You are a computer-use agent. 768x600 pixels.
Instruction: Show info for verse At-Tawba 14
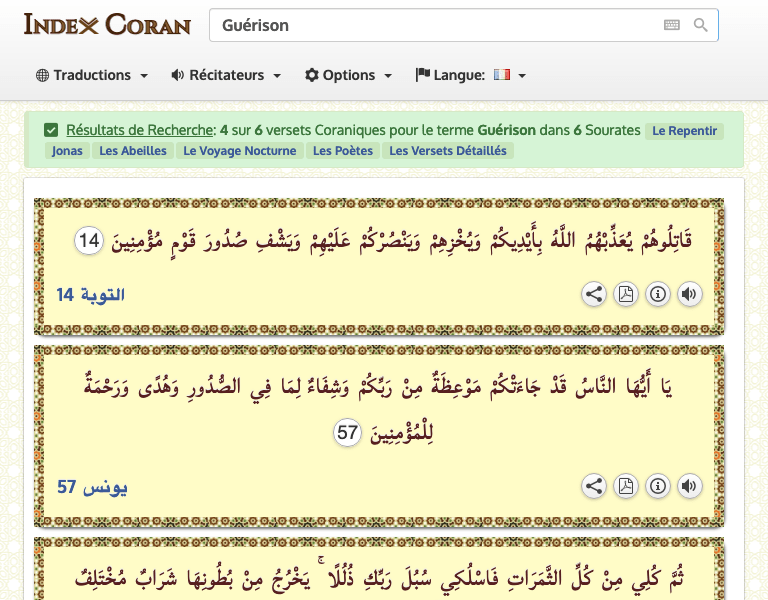click(x=658, y=294)
